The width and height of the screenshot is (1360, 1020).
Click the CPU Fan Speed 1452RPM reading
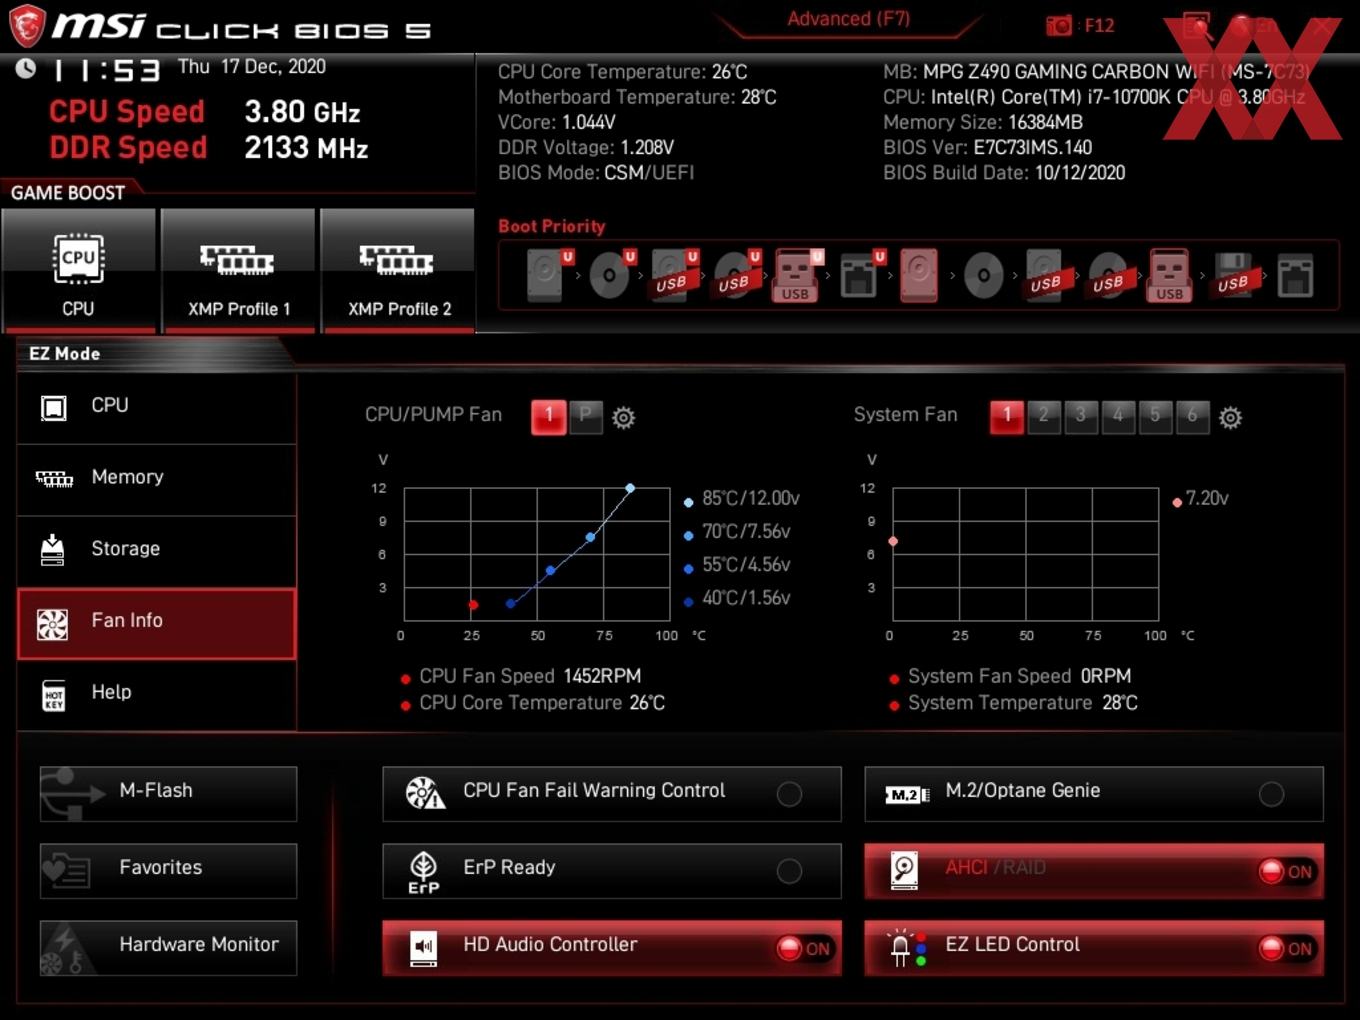530,676
